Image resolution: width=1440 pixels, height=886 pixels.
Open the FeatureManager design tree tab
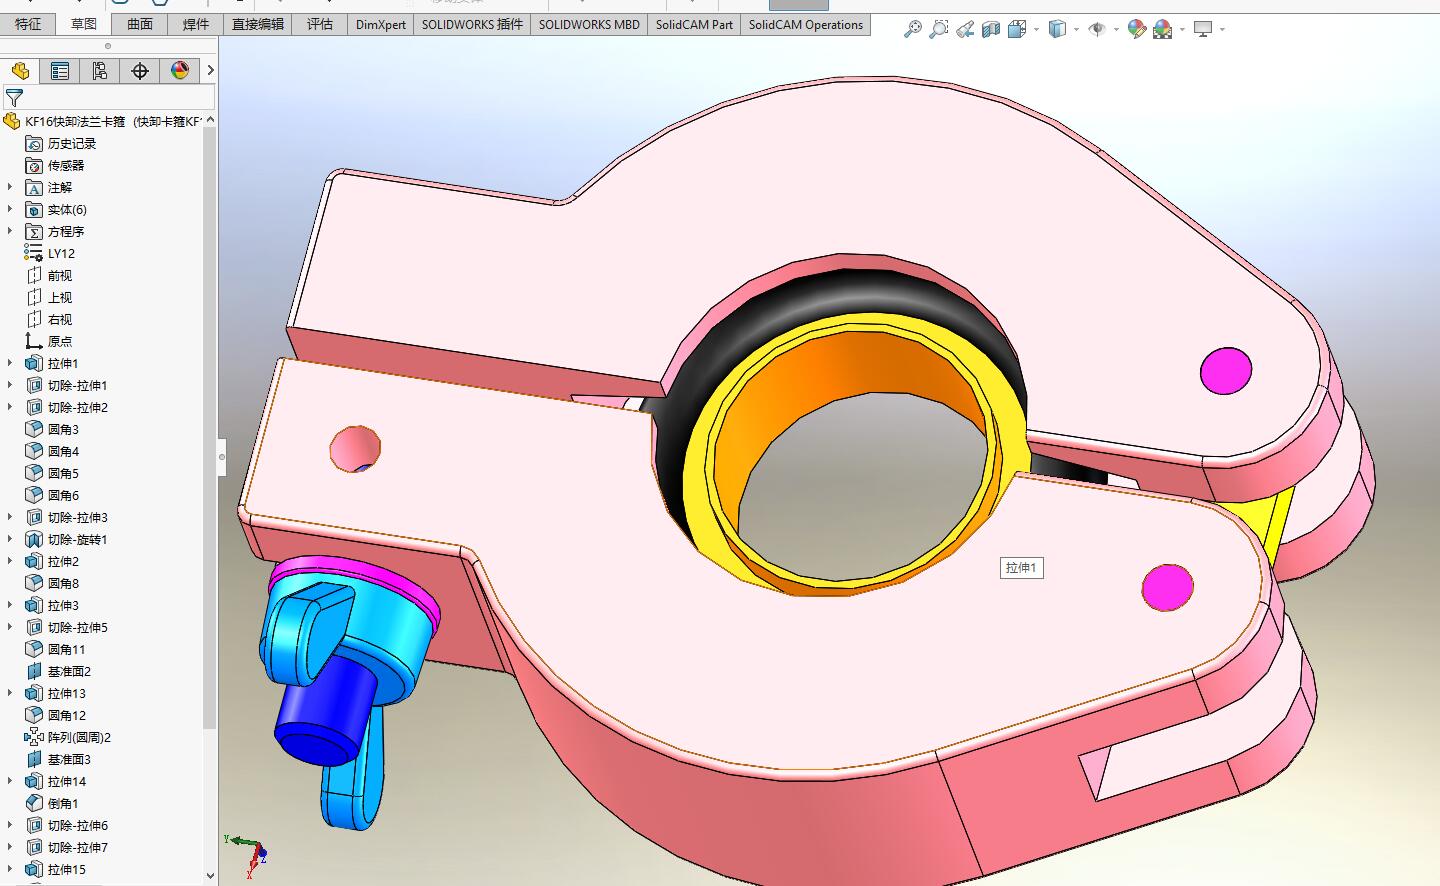point(20,70)
